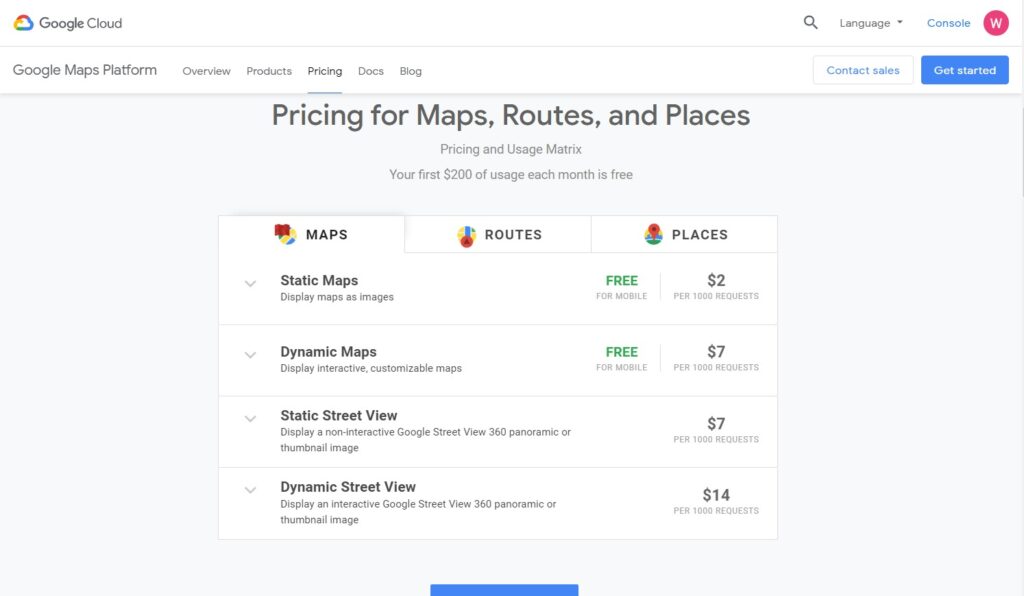This screenshot has height=596, width=1024.
Task: Click the $7 price for Dynamic Maps
Action: pyautogui.click(x=716, y=352)
